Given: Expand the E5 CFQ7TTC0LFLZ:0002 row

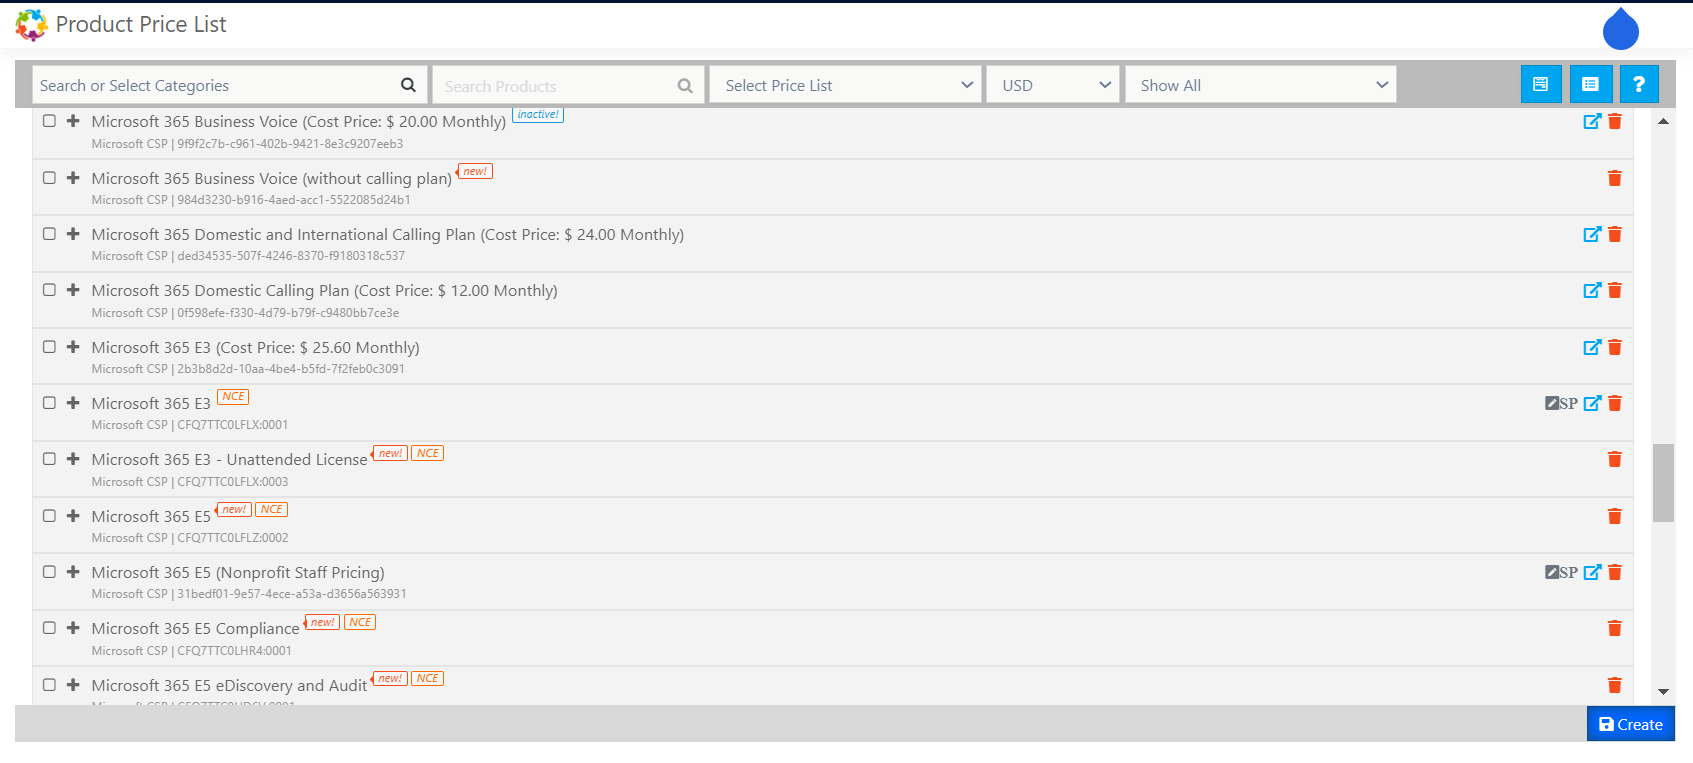Looking at the screenshot, I should click(x=73, y=516).
